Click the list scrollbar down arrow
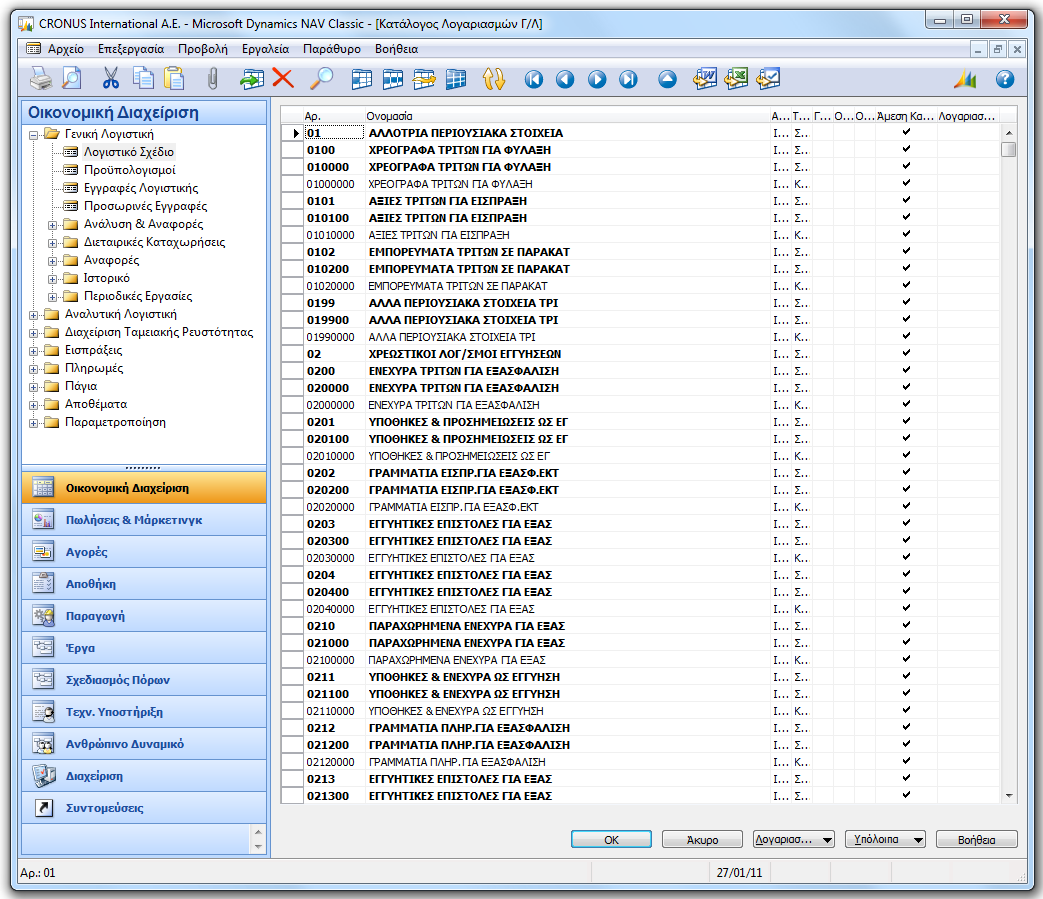The image size is (1043, 899). (x=1008, y=795)
